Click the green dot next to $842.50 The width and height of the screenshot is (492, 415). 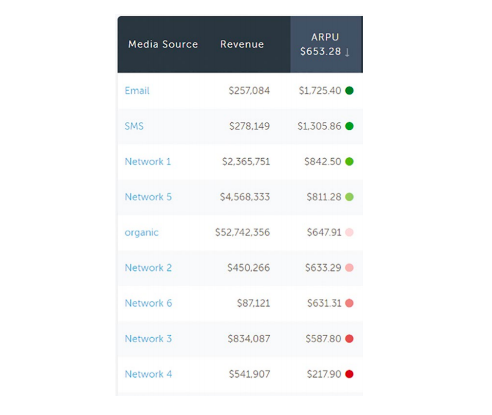click(x=349, y=161)
